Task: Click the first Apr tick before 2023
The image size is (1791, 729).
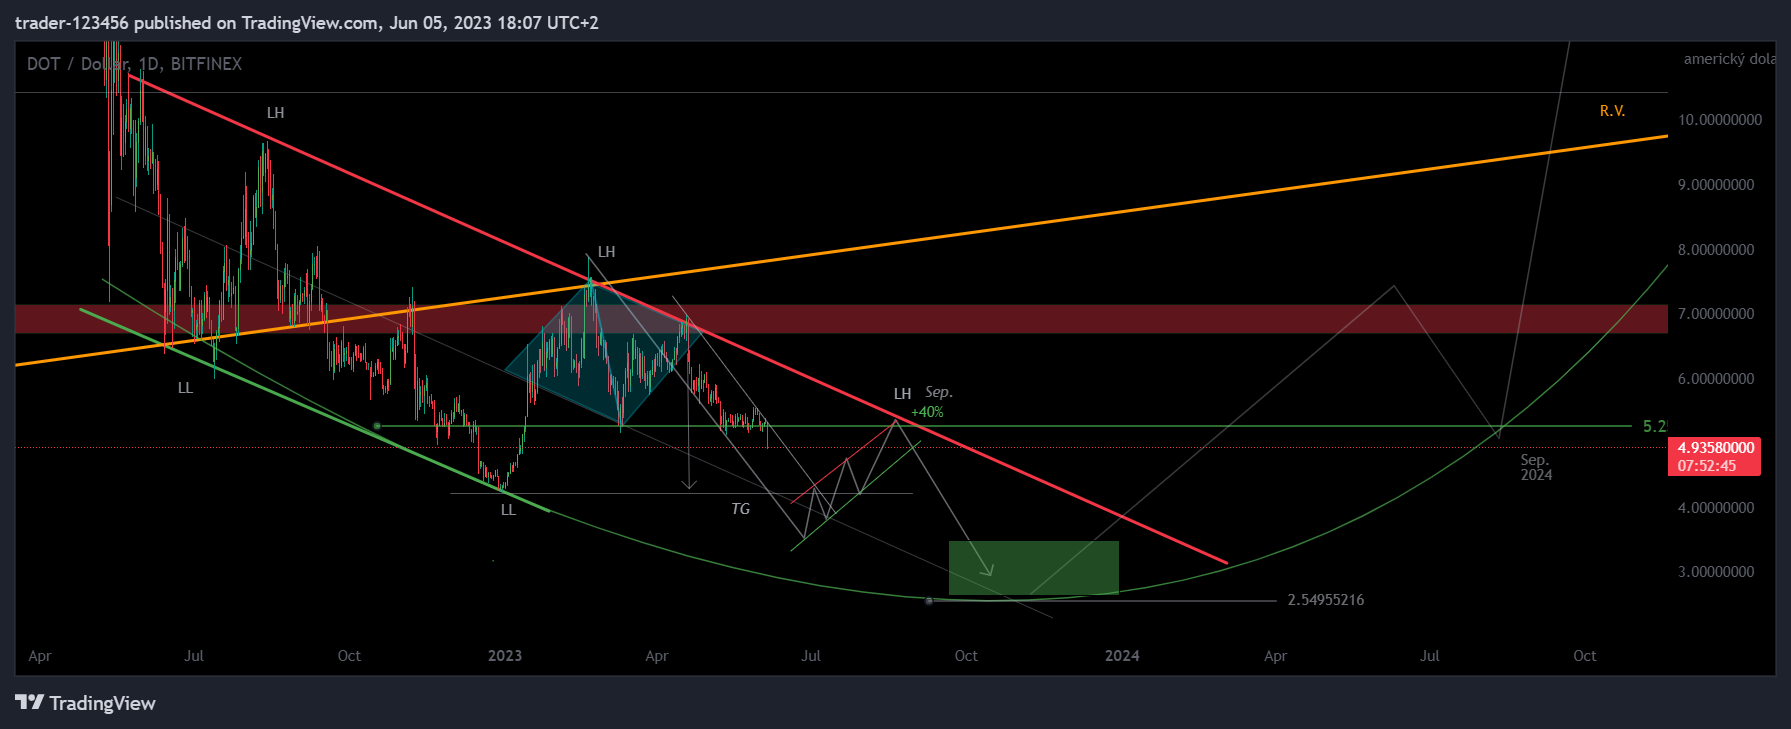Action: (40, 656)
